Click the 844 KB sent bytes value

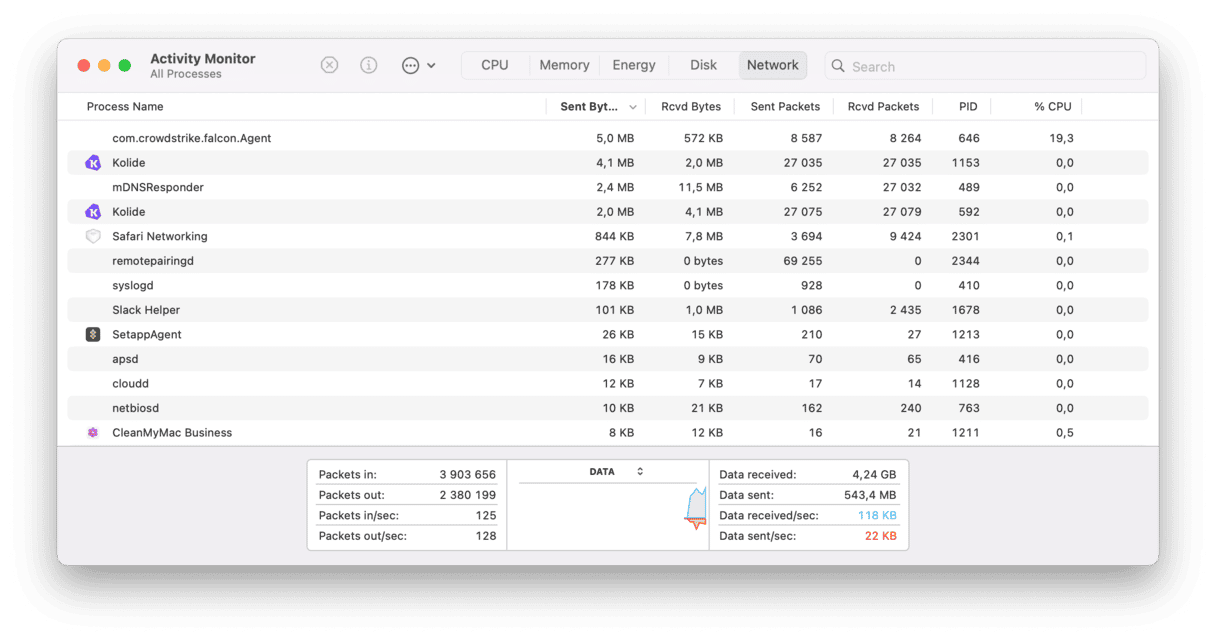(614, 237)
